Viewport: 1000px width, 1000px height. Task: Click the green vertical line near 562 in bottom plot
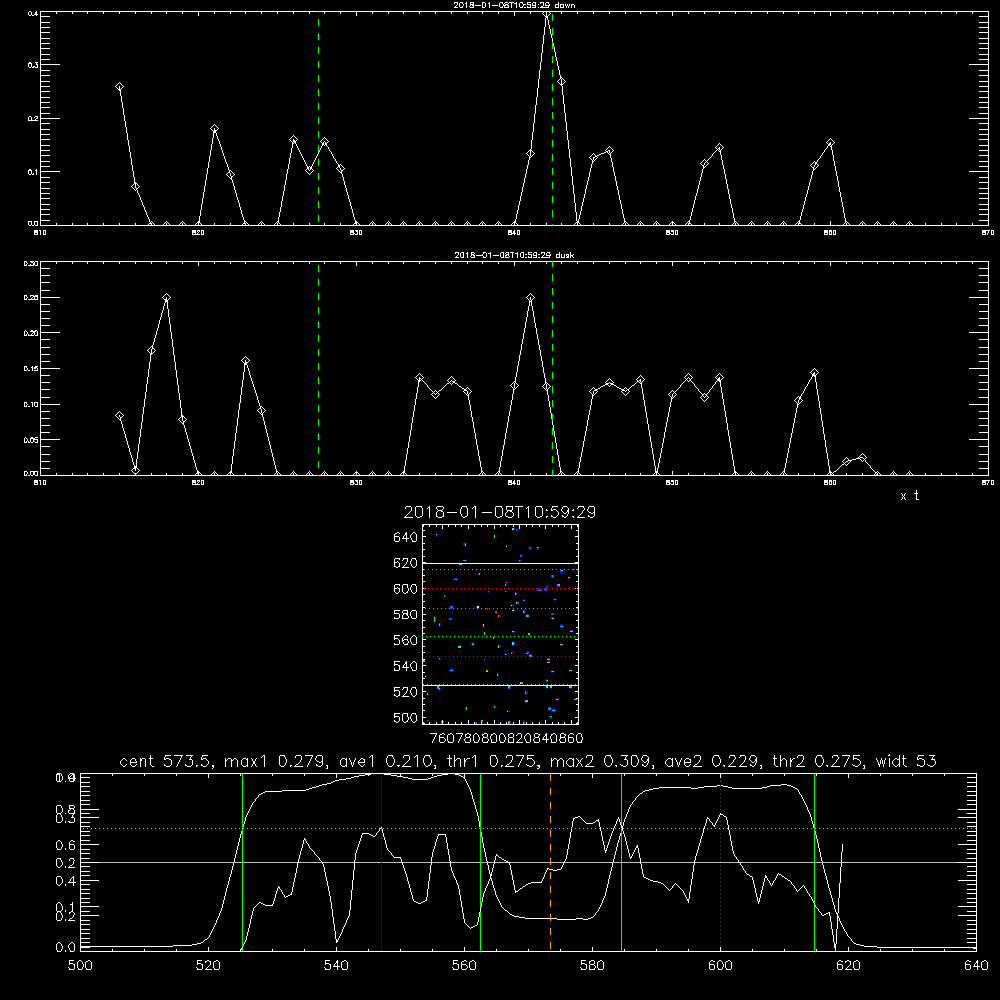(480, 862)
